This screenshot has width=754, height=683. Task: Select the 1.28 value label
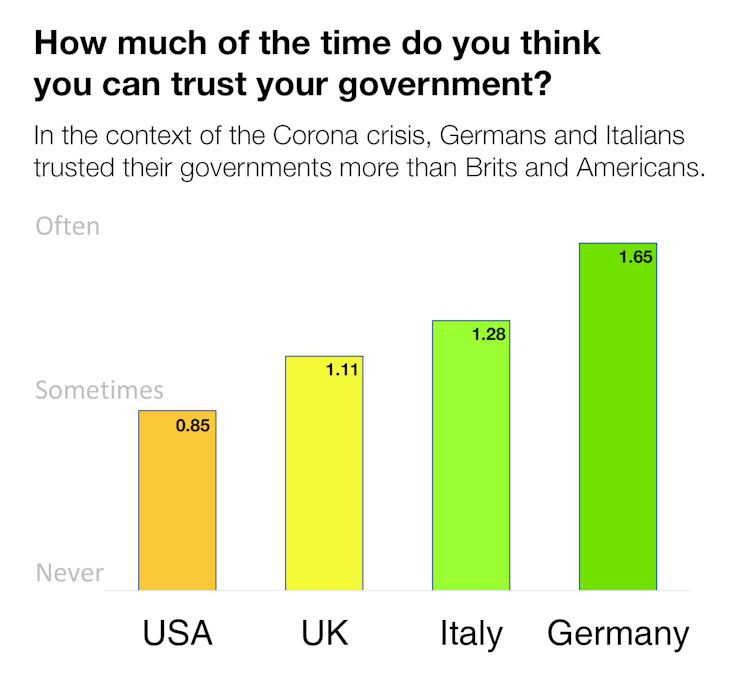coord(488,335)
